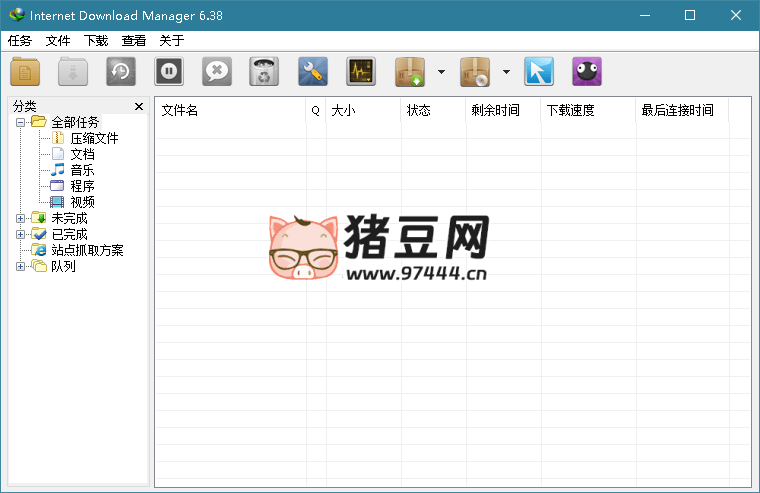
Task: Open the Start Queue dropdown arrow
Action: click(x=441, y=72)
